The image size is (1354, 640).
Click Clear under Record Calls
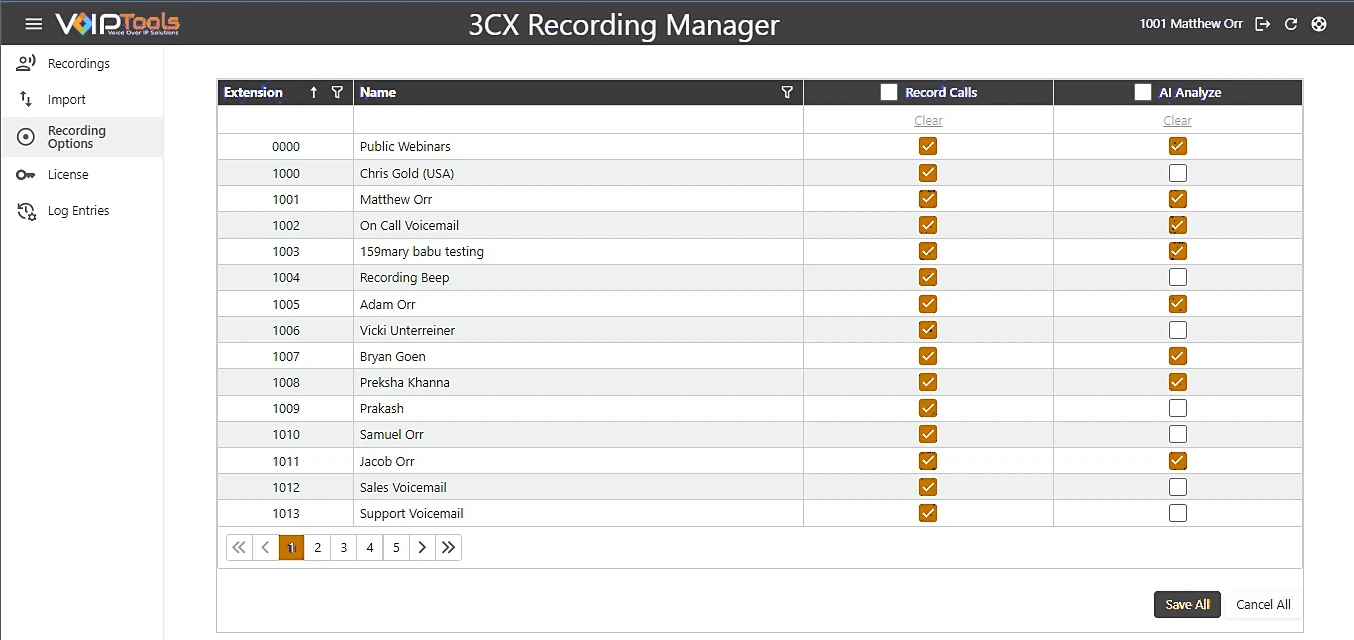point(928,120)
